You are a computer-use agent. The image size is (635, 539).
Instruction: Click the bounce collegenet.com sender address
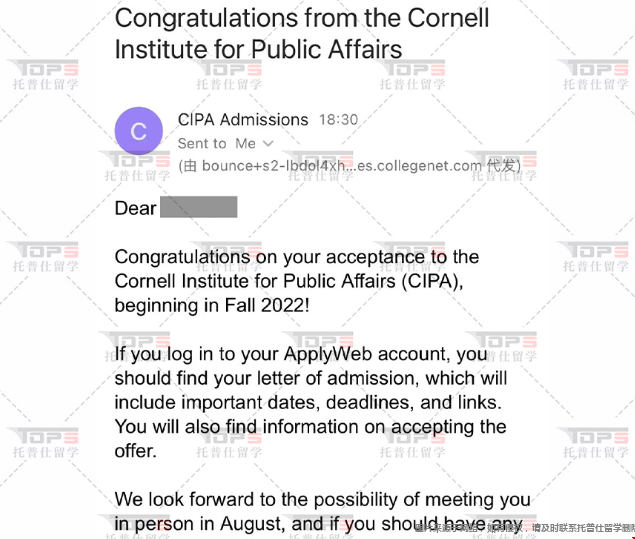click(342, 166)
